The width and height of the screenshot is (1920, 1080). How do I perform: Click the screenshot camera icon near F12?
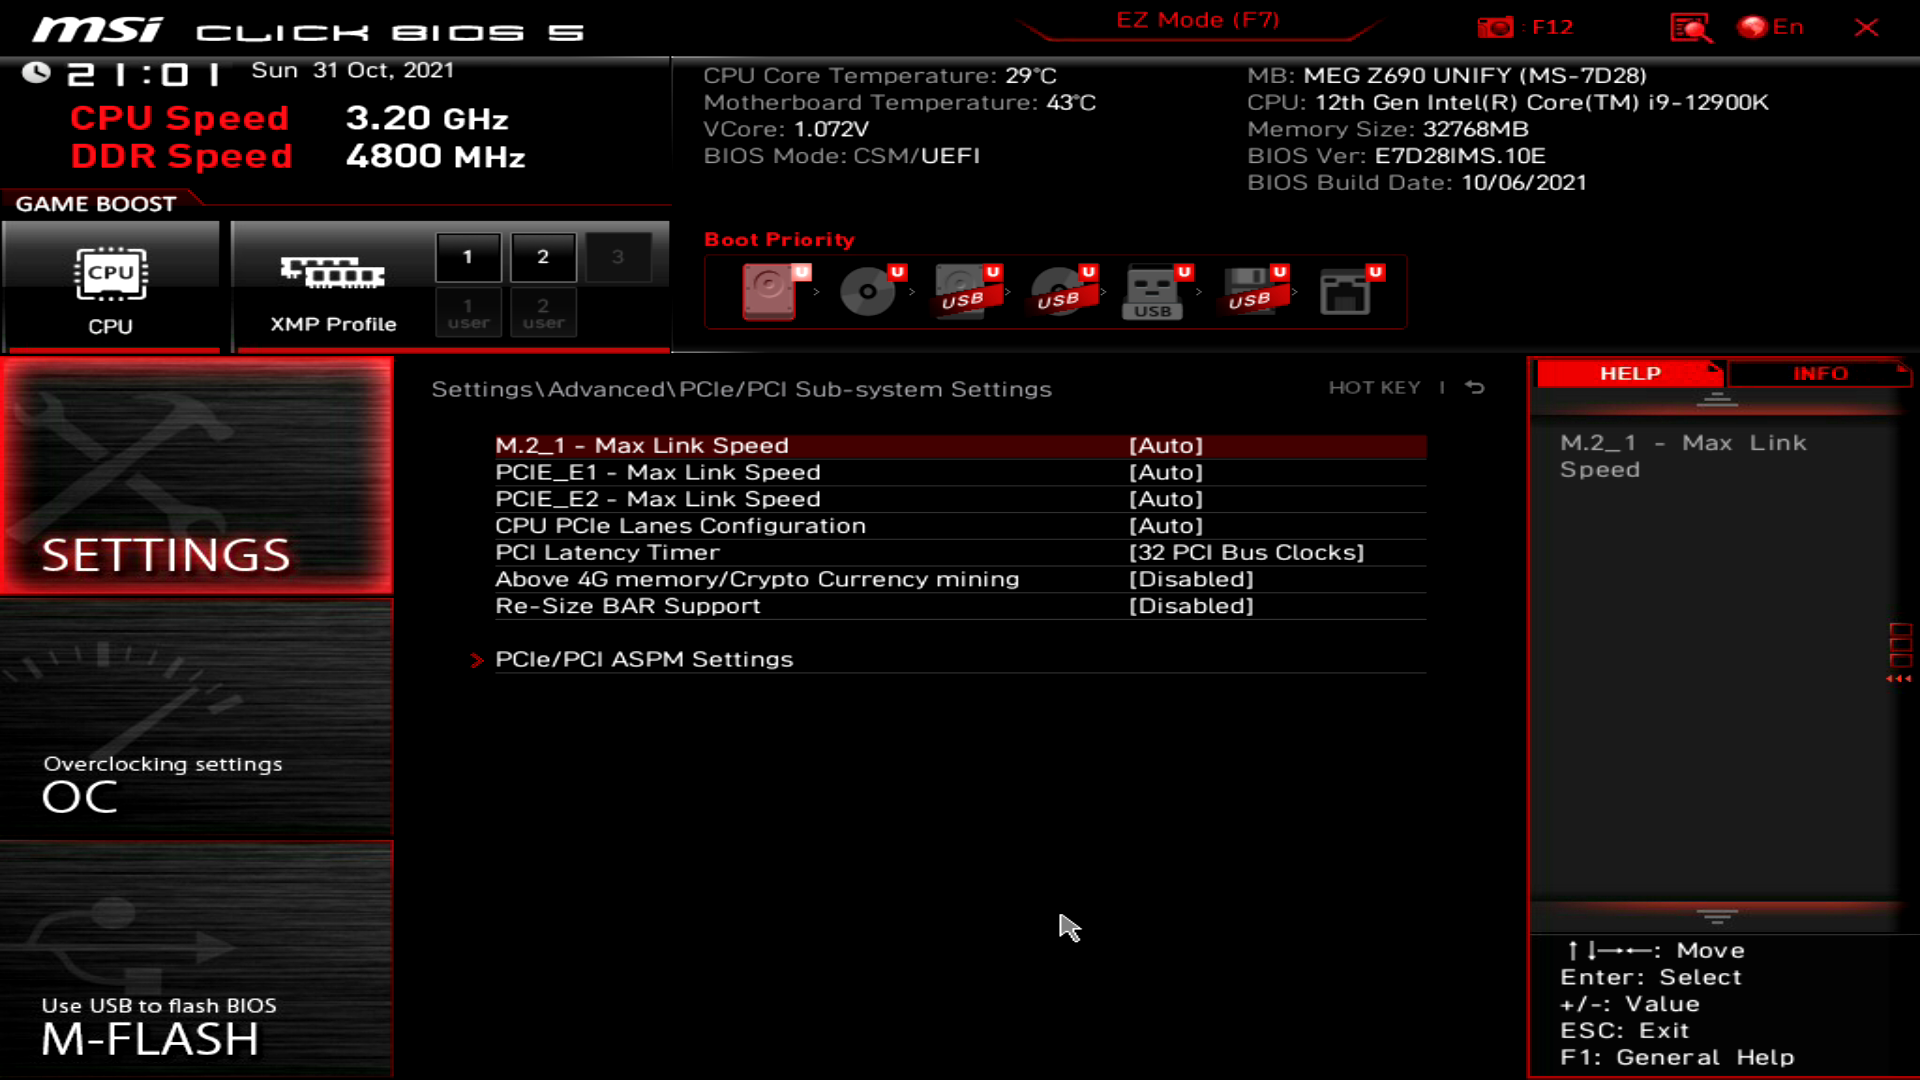pos(1497,28)
